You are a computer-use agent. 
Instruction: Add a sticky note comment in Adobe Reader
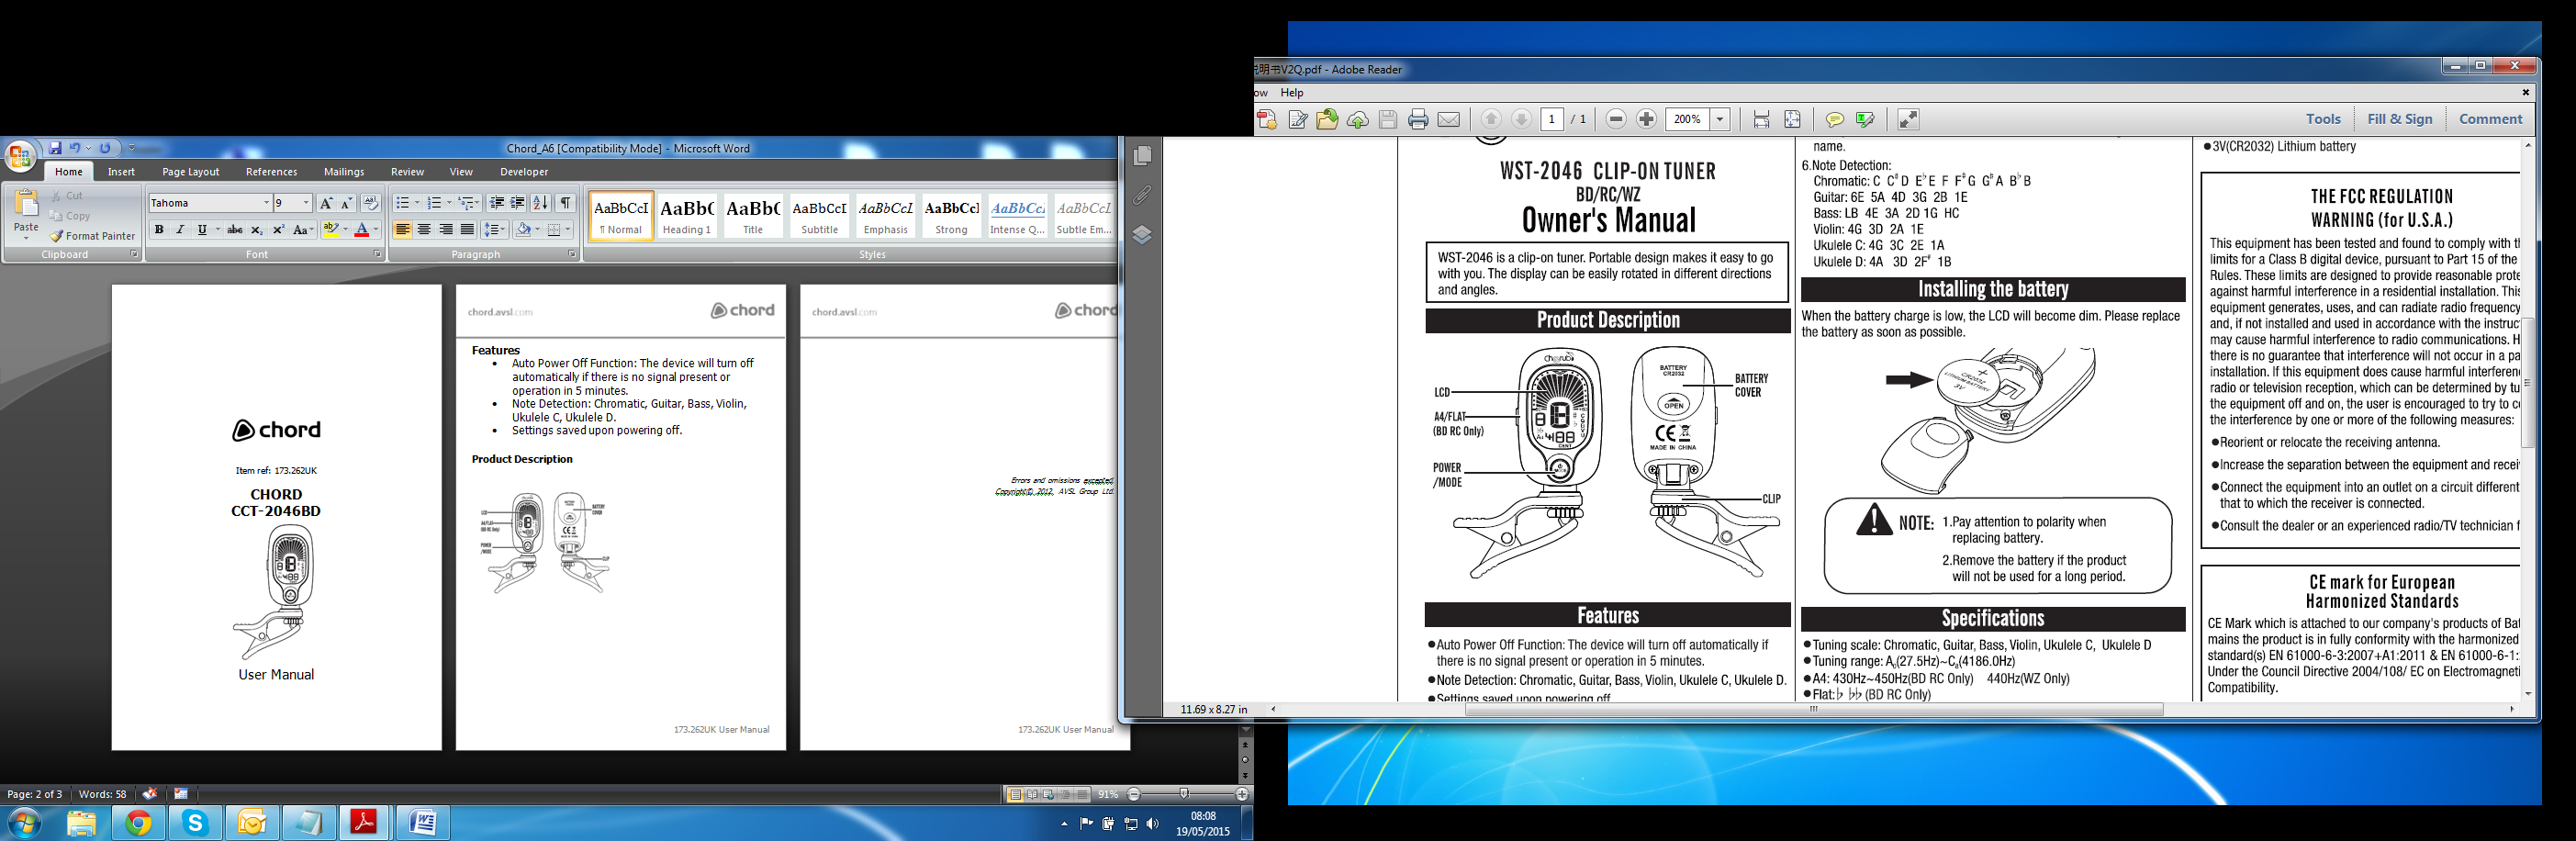[1835, 120]
